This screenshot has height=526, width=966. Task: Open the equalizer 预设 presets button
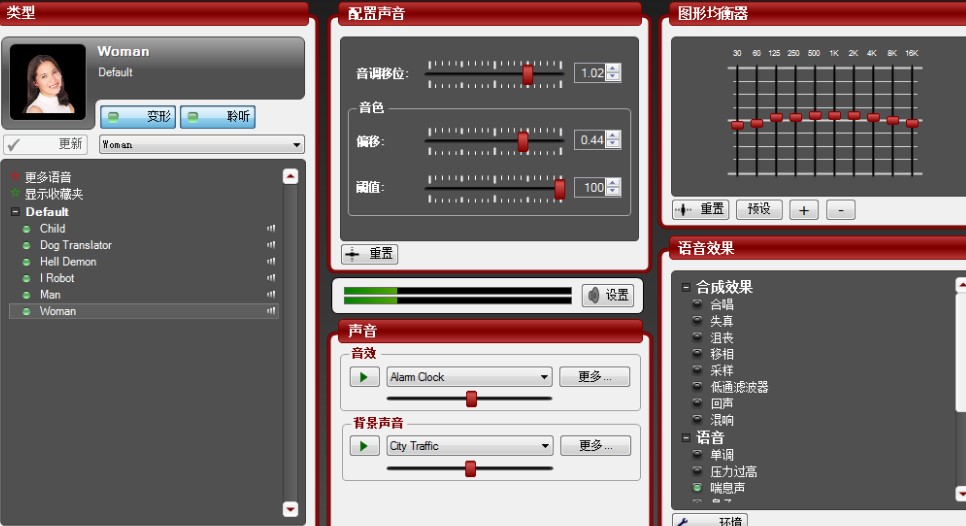point(759,209)
